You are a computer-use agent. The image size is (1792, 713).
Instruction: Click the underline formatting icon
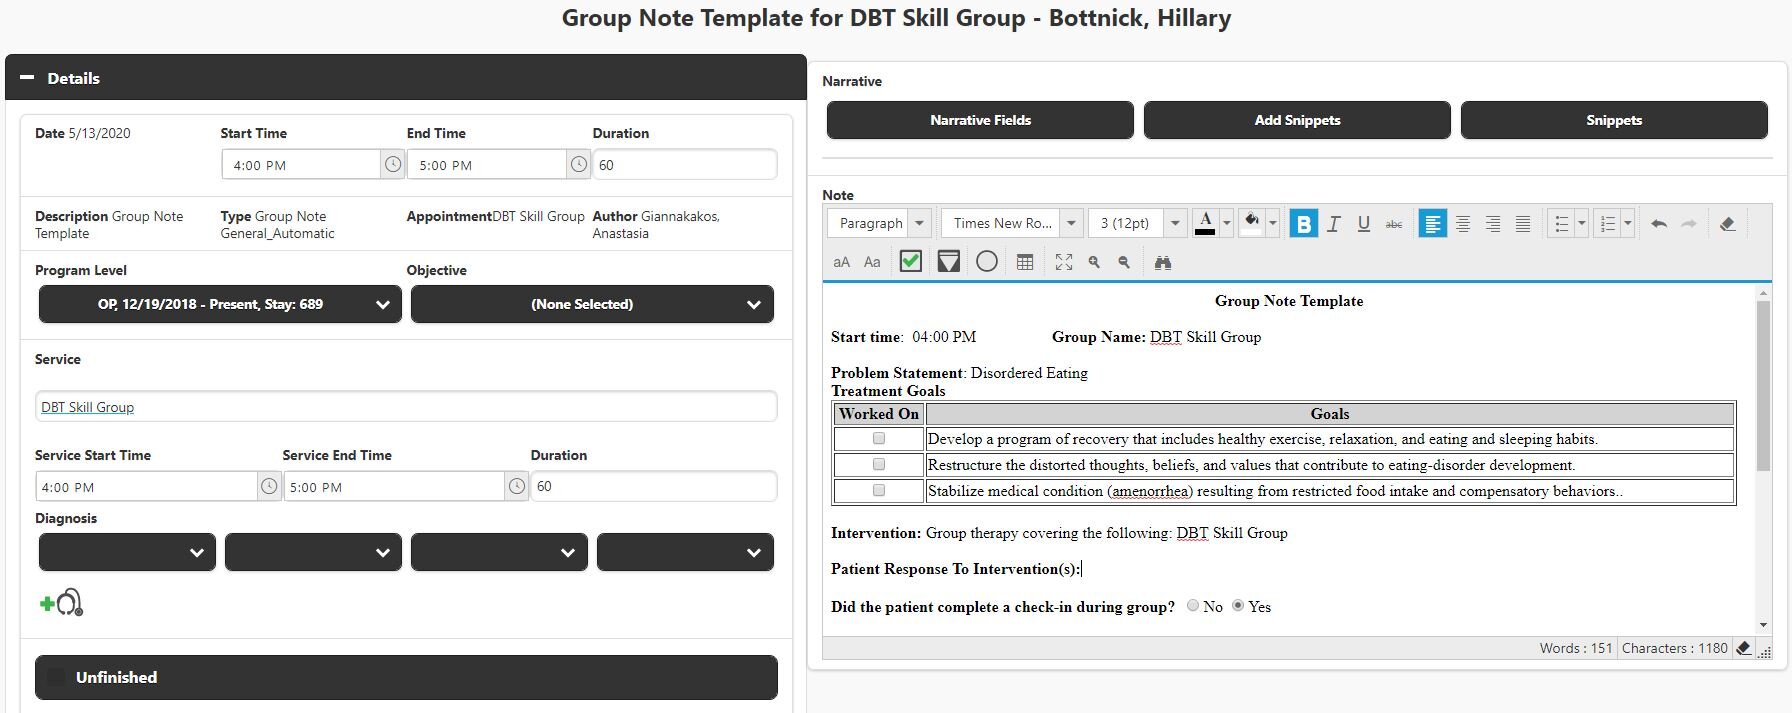tap(1363, 224)
